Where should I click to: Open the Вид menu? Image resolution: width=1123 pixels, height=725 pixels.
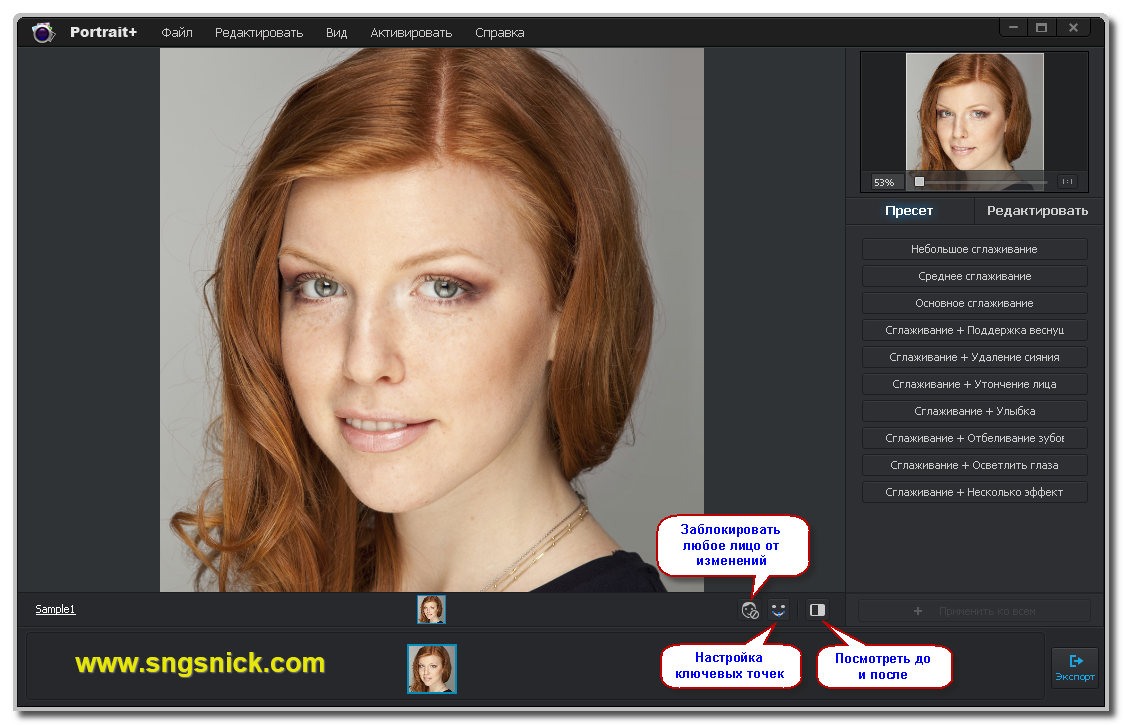(337, 33)
